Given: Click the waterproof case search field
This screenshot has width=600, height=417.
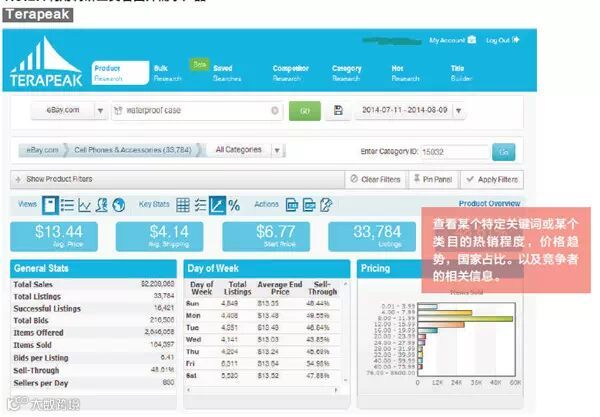Looking at the screenshot, I should [x=197, y=111].
